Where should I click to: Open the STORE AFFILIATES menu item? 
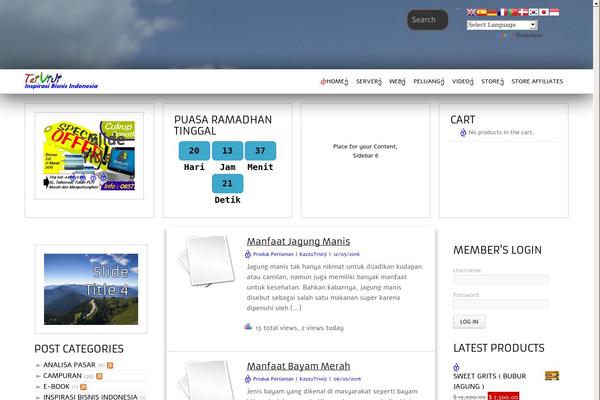click(x=537, y=81)
